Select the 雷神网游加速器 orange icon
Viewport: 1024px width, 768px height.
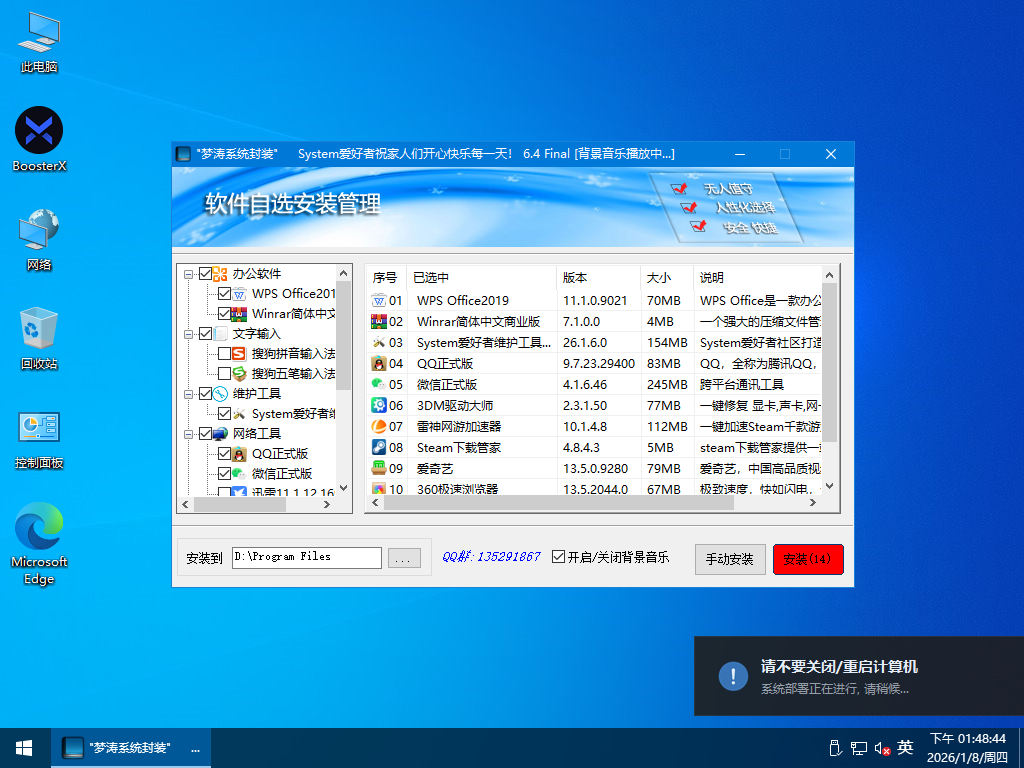379,426
